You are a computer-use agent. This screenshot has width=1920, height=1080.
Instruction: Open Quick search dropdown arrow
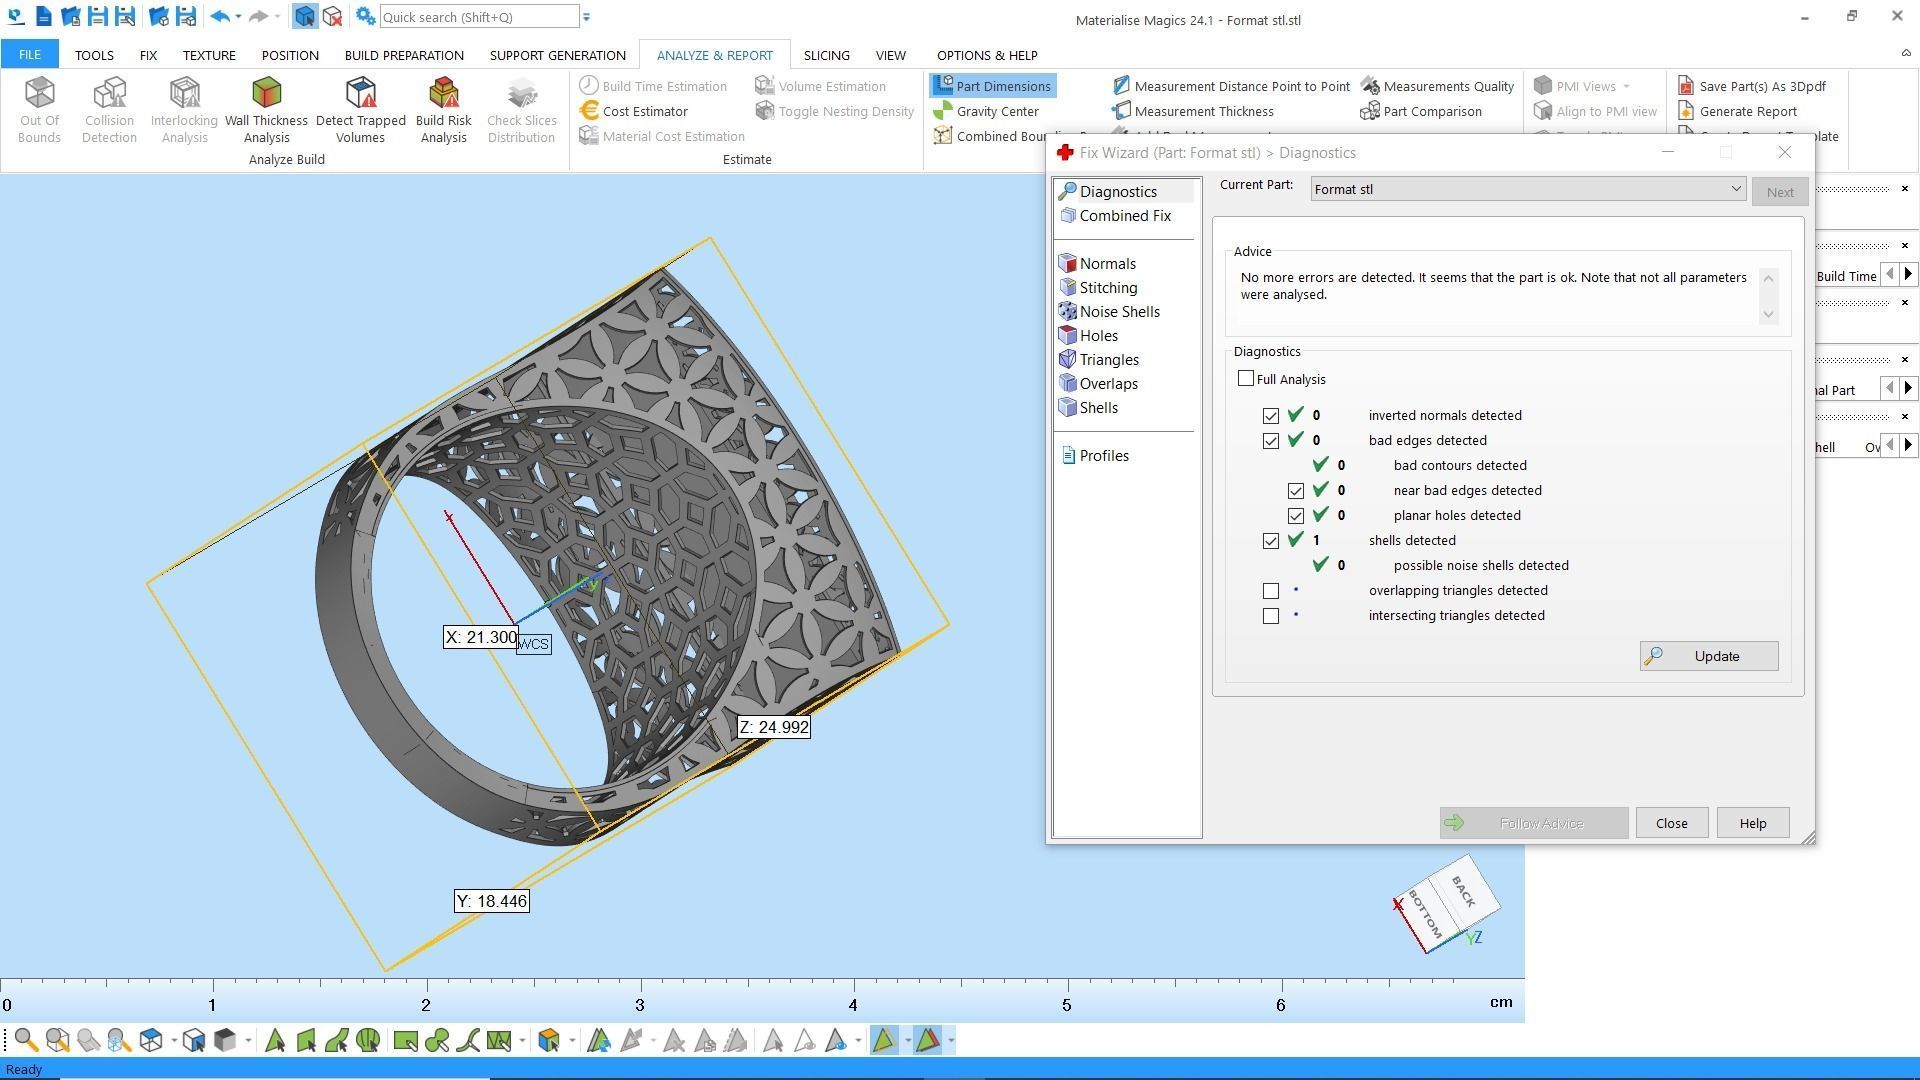pyautogui.click(x=587, y=17)
